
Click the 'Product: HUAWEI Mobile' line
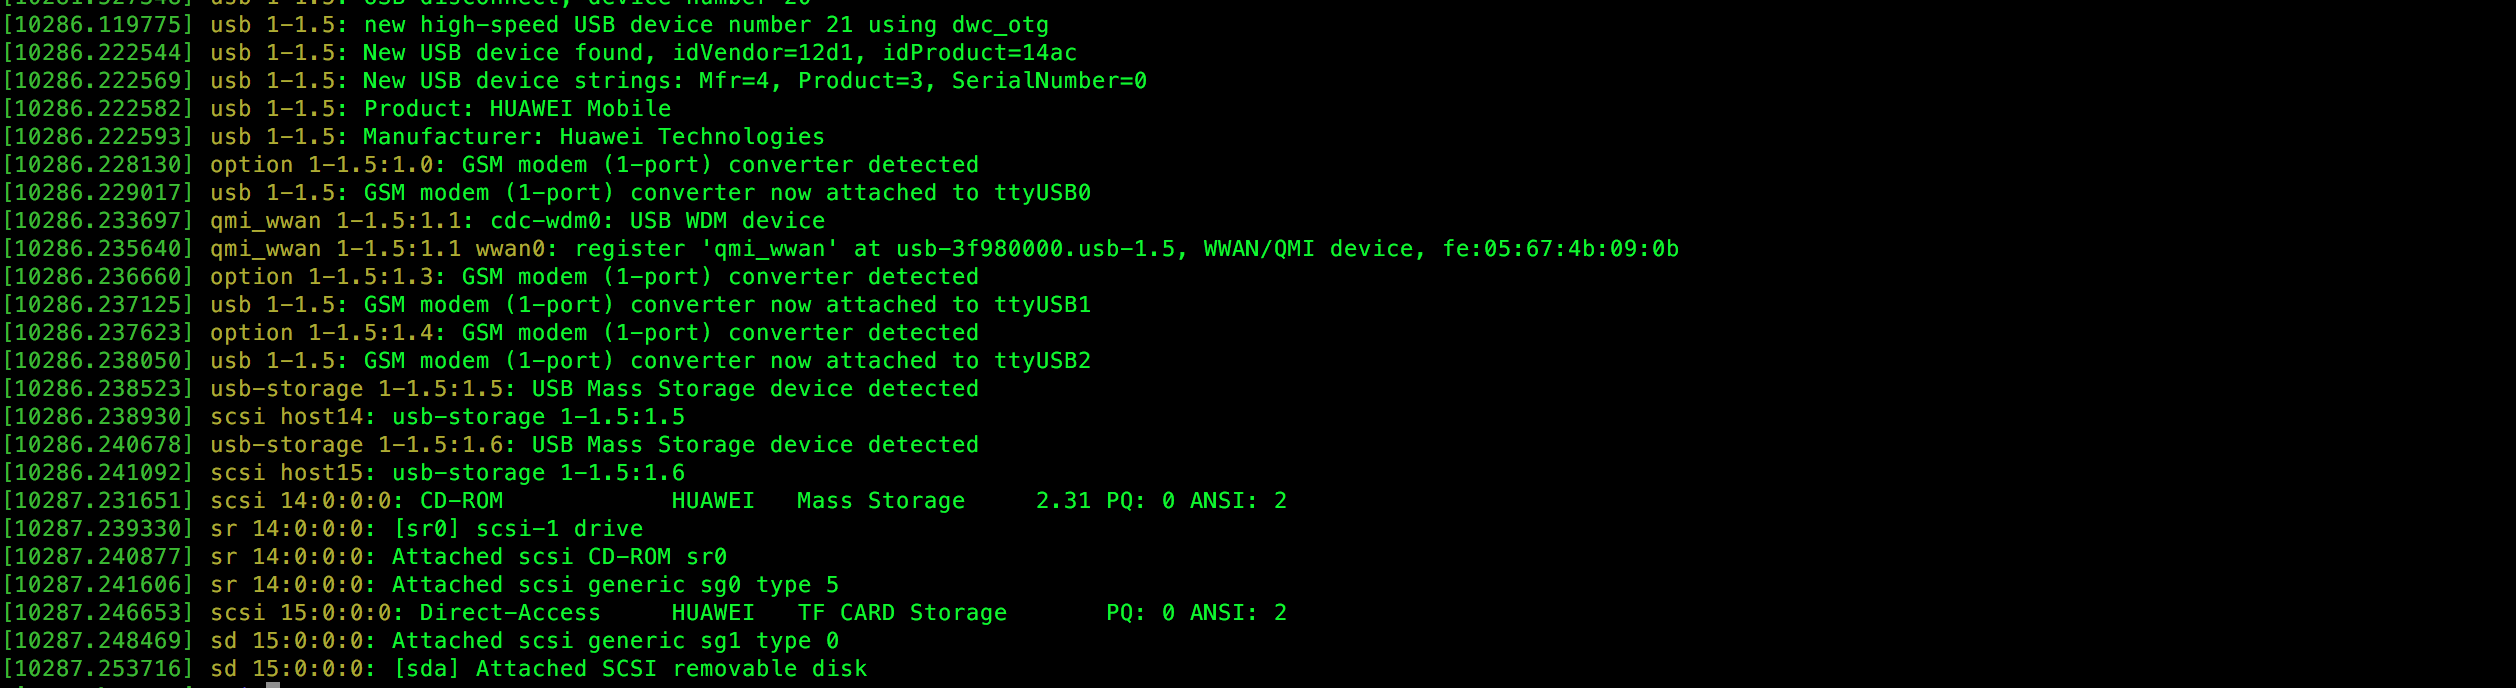[337, 108]
